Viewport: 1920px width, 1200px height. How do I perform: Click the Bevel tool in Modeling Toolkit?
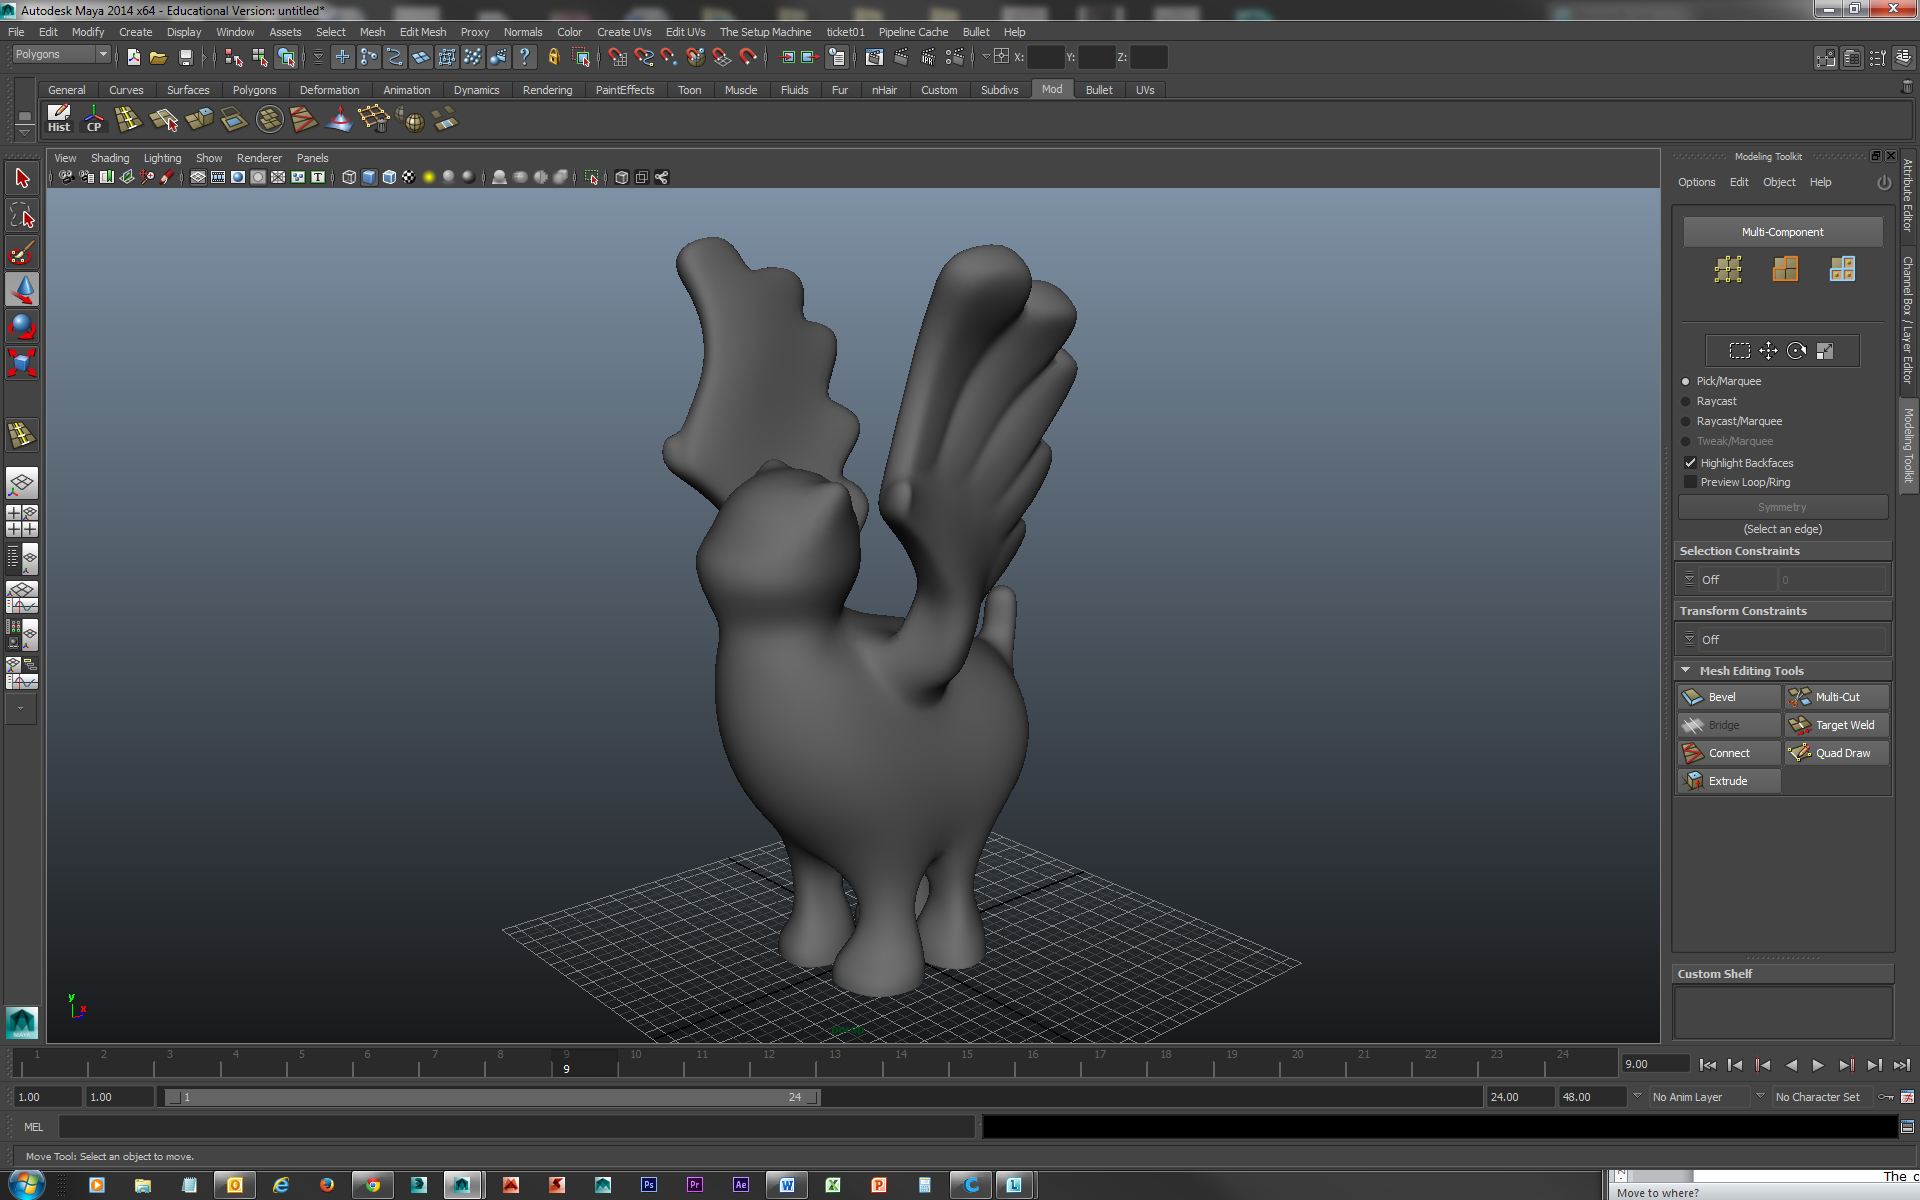click(1728, 697)
